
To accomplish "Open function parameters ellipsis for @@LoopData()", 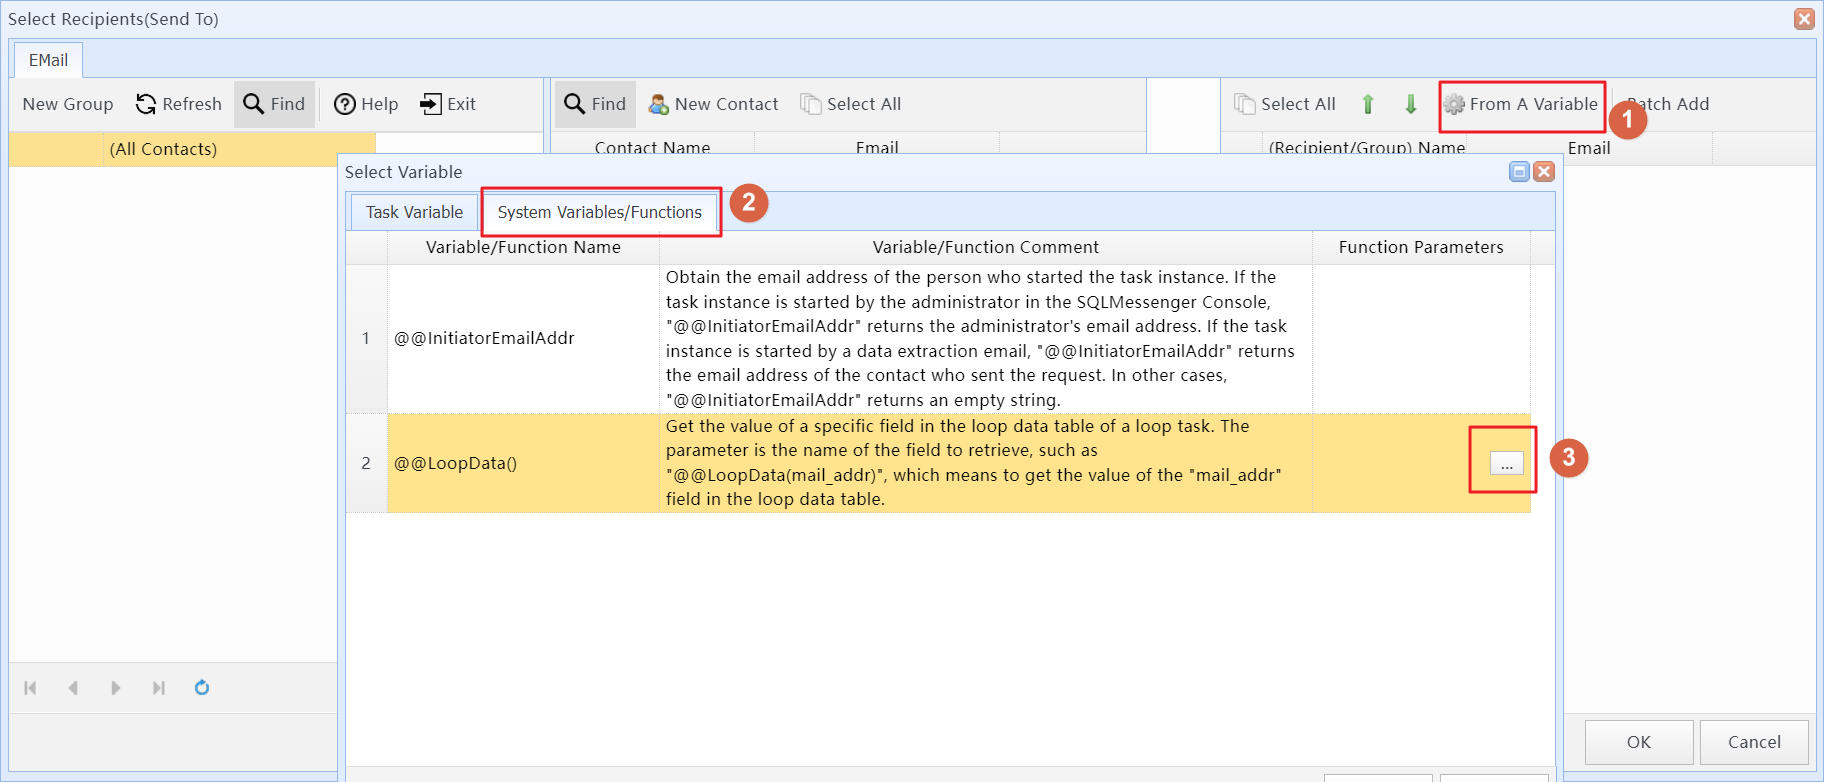I will pyautogui.click(x=1506, y=464).
